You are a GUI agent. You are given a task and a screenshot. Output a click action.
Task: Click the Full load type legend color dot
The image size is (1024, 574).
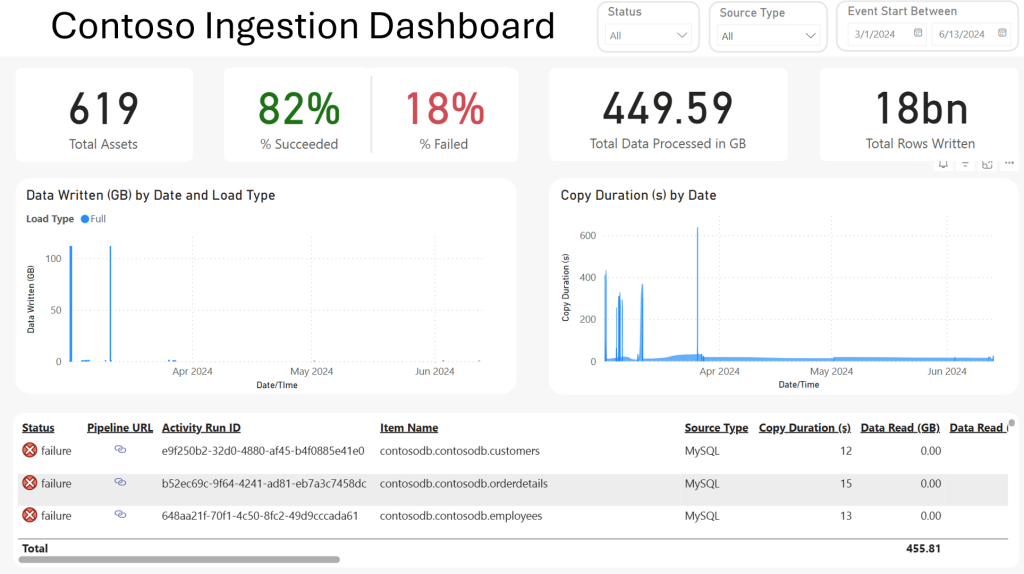(85, 219)
